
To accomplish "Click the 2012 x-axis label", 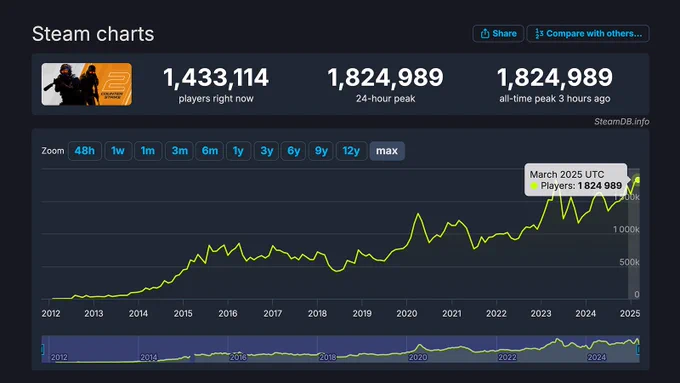I will [51, 314].
